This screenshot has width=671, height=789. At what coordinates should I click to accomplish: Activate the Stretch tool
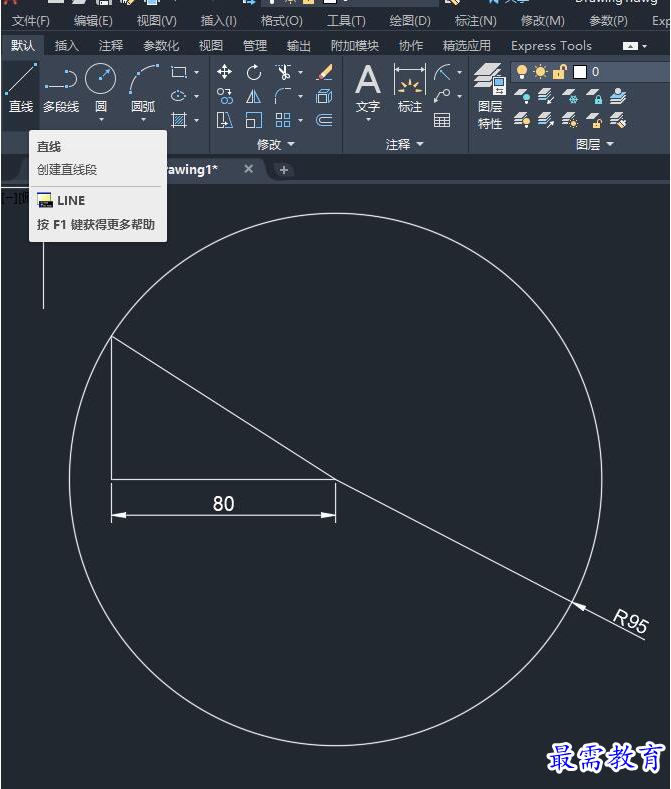coord(224,120)
